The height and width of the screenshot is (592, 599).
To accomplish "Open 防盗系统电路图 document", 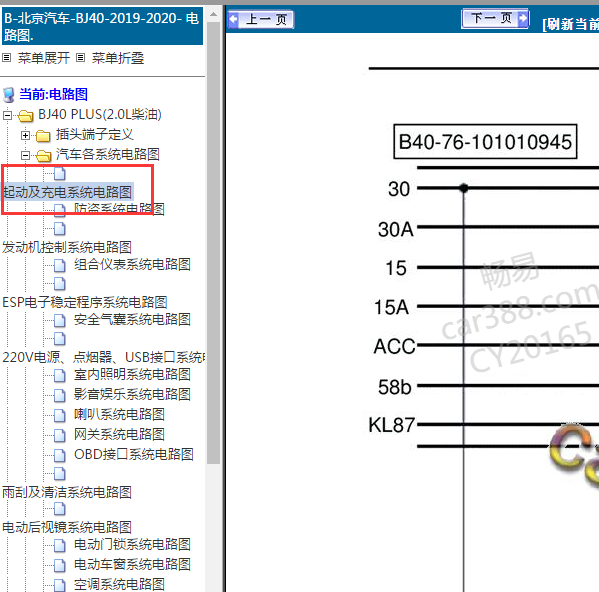I will [119, 209].
